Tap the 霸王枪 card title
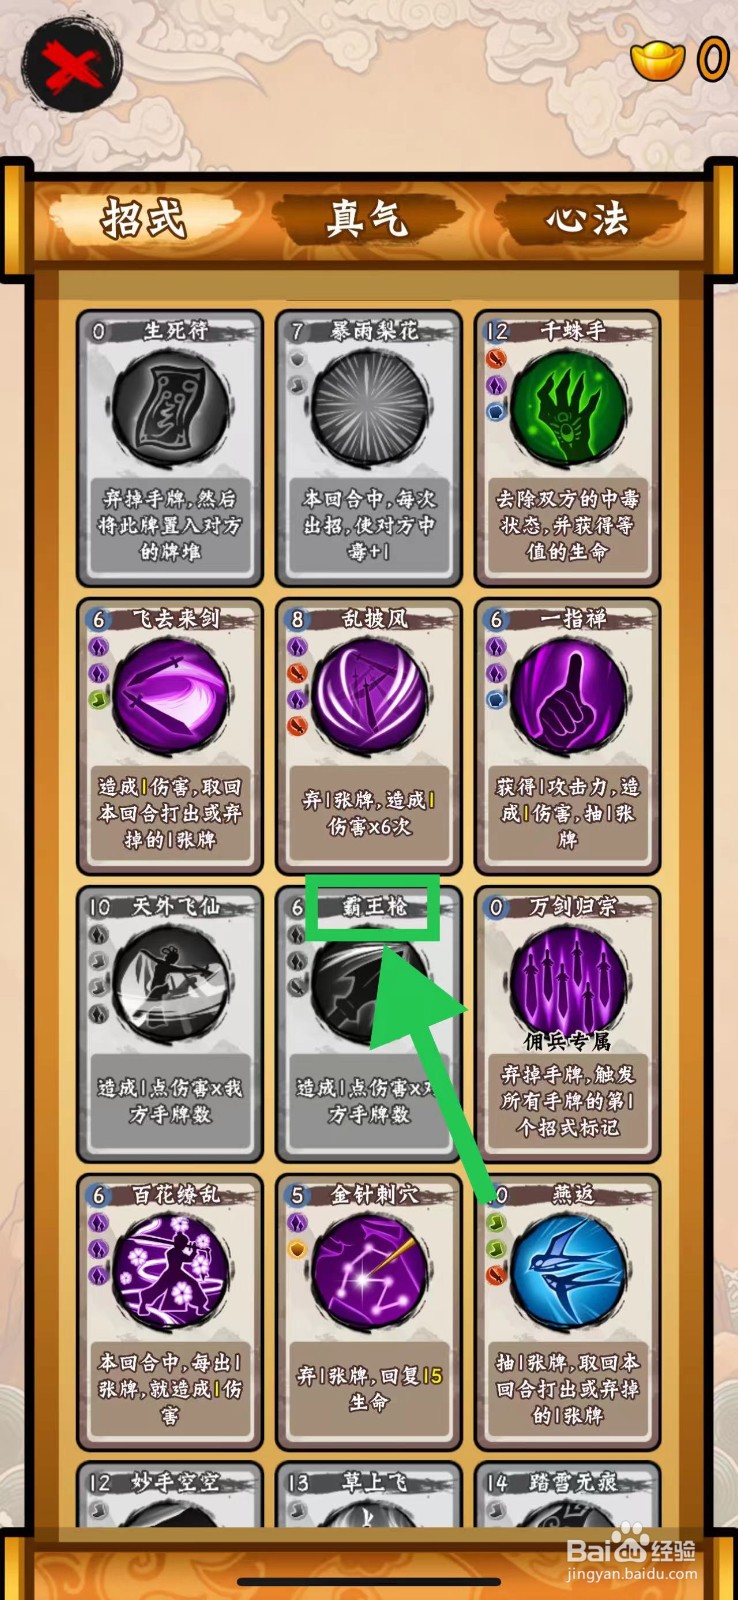 pos(370,906)
